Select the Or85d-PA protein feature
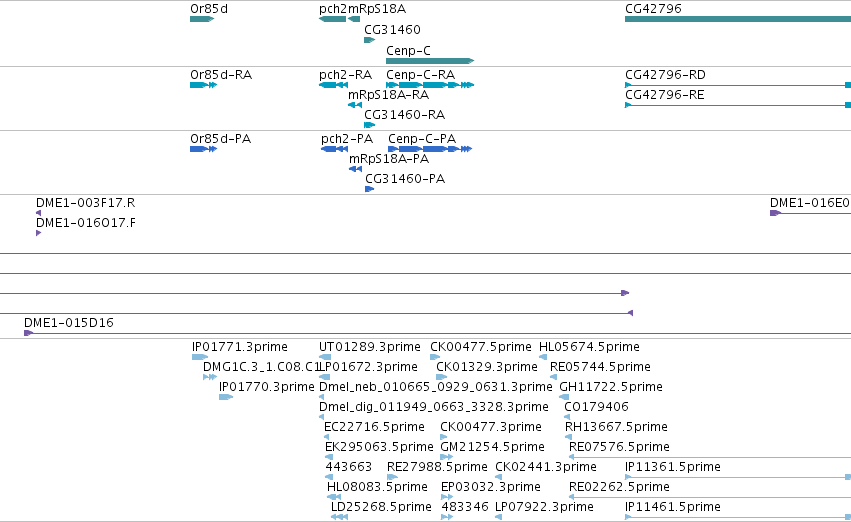This screenshot has height=522, width=851. click(204, 149)
